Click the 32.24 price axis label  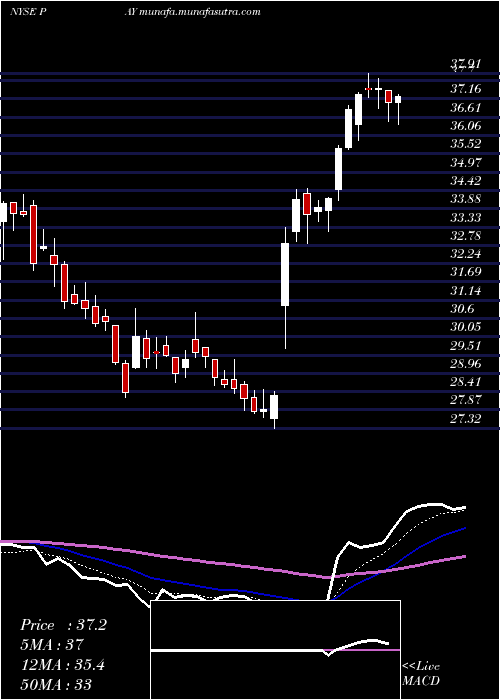[466, 254]
